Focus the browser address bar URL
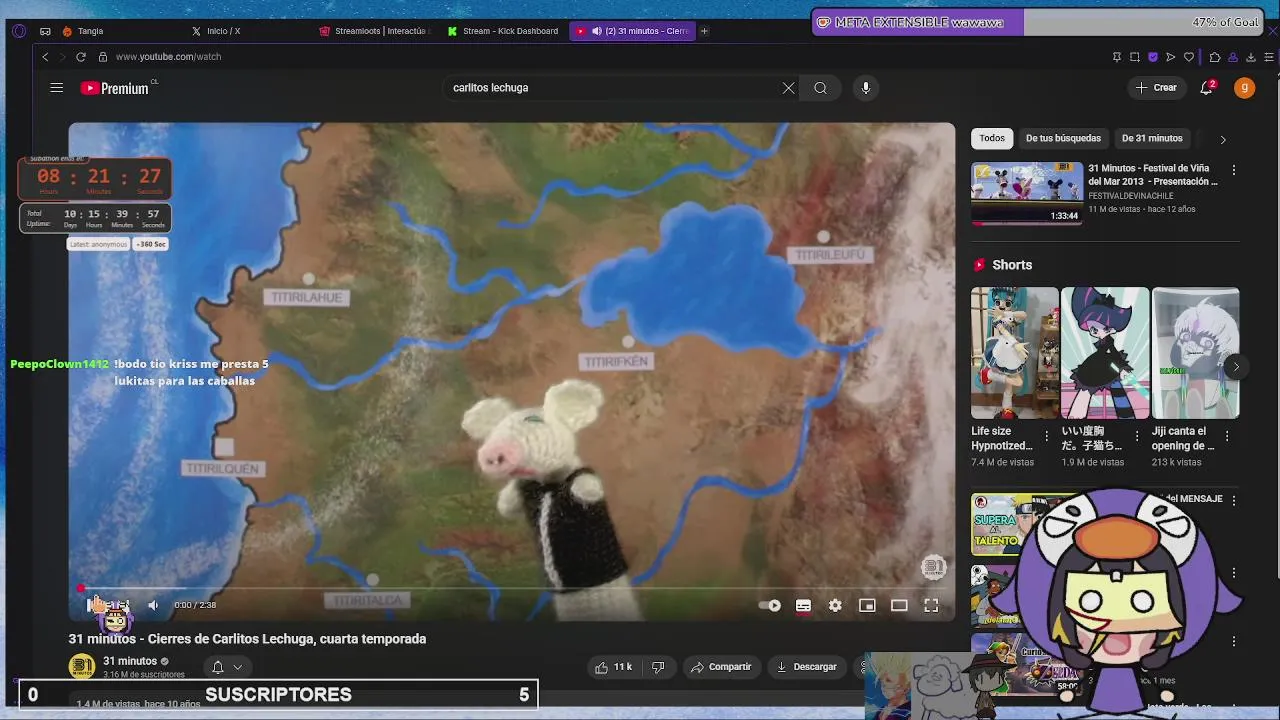Screen dimensions: 1280x720 168,57
